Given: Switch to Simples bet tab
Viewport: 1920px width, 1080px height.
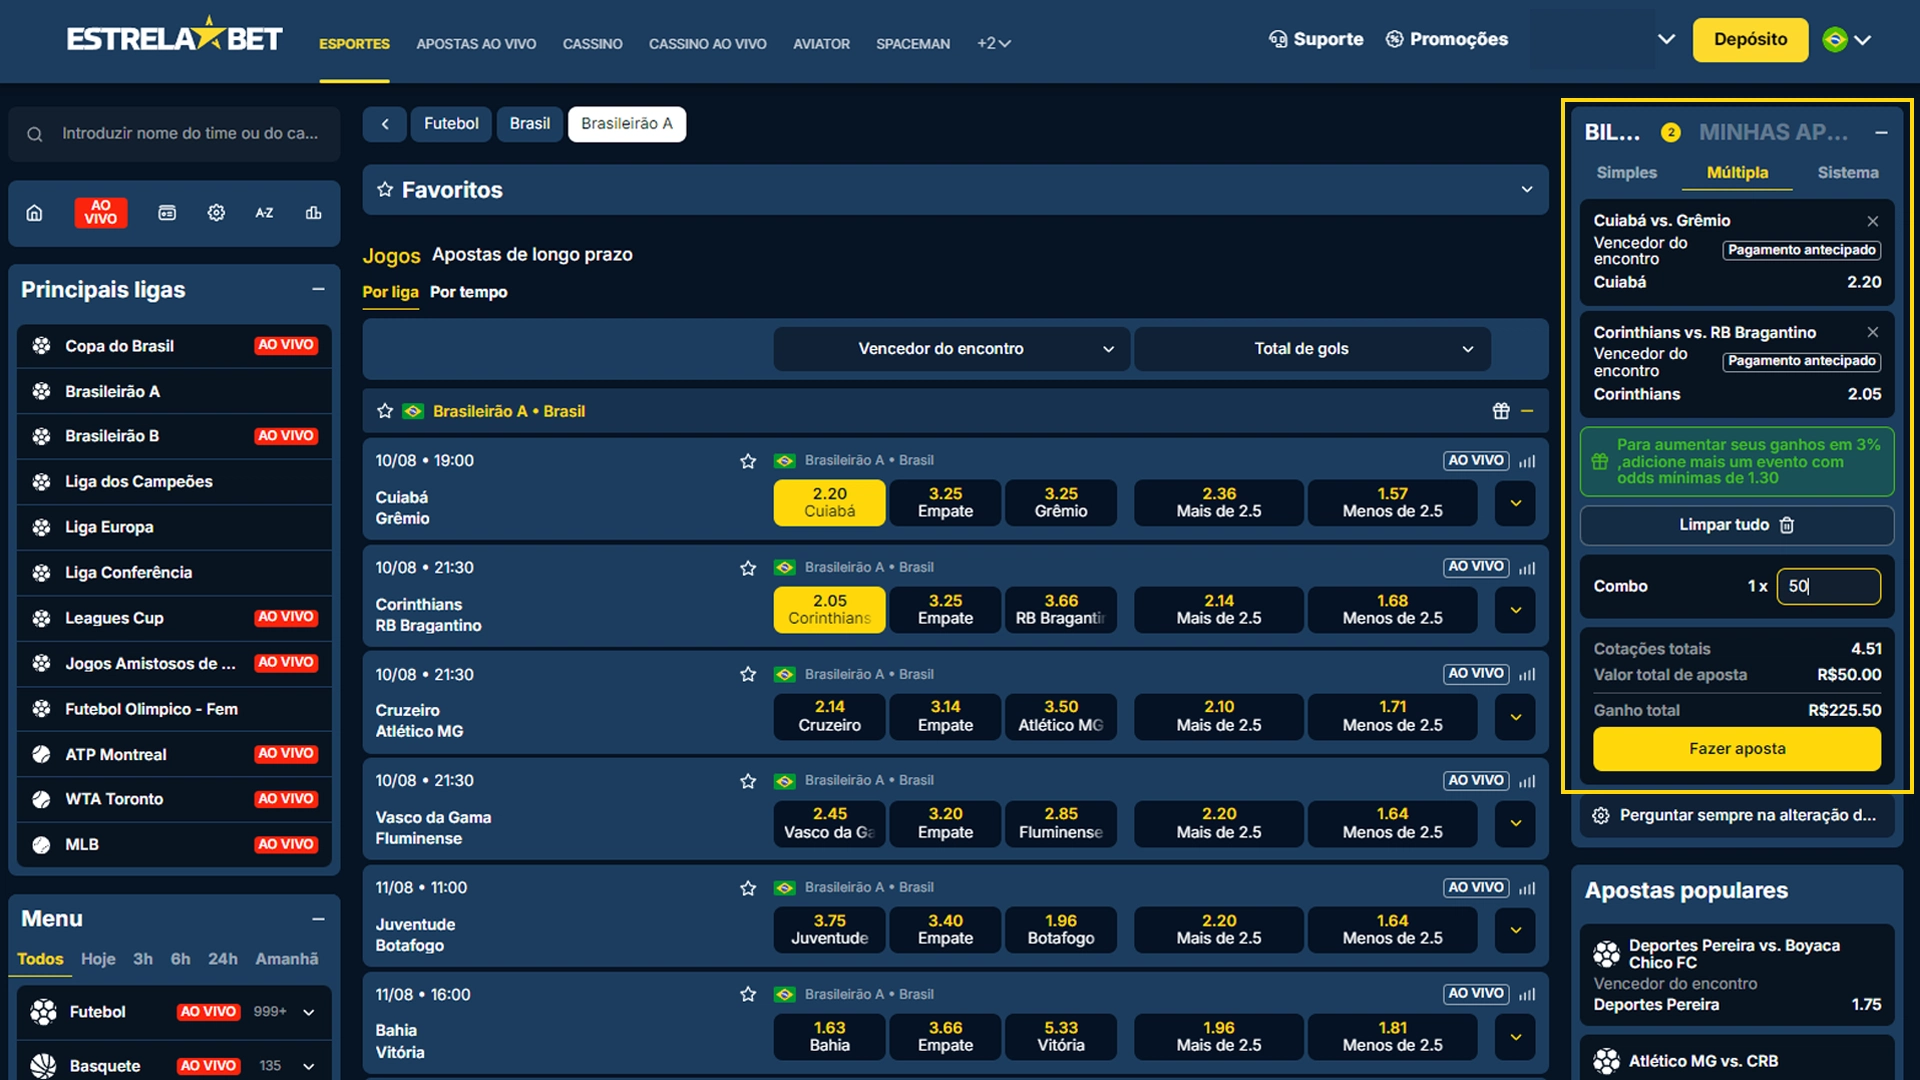Looking at the screenshot, I should (x=1626, y=173).
